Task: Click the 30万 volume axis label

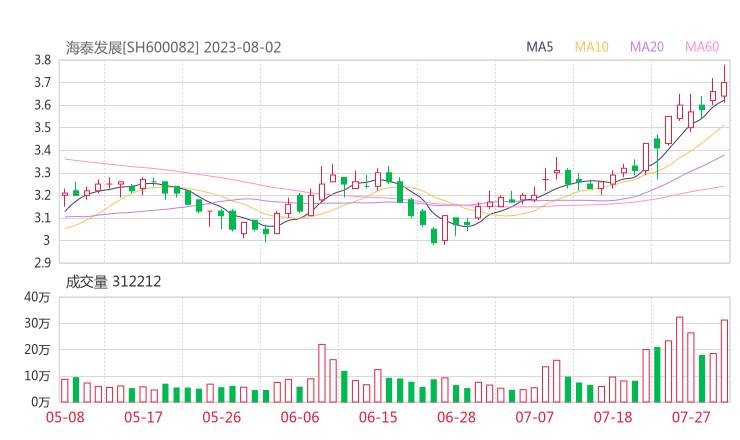Action: click(x=37, y=323)
